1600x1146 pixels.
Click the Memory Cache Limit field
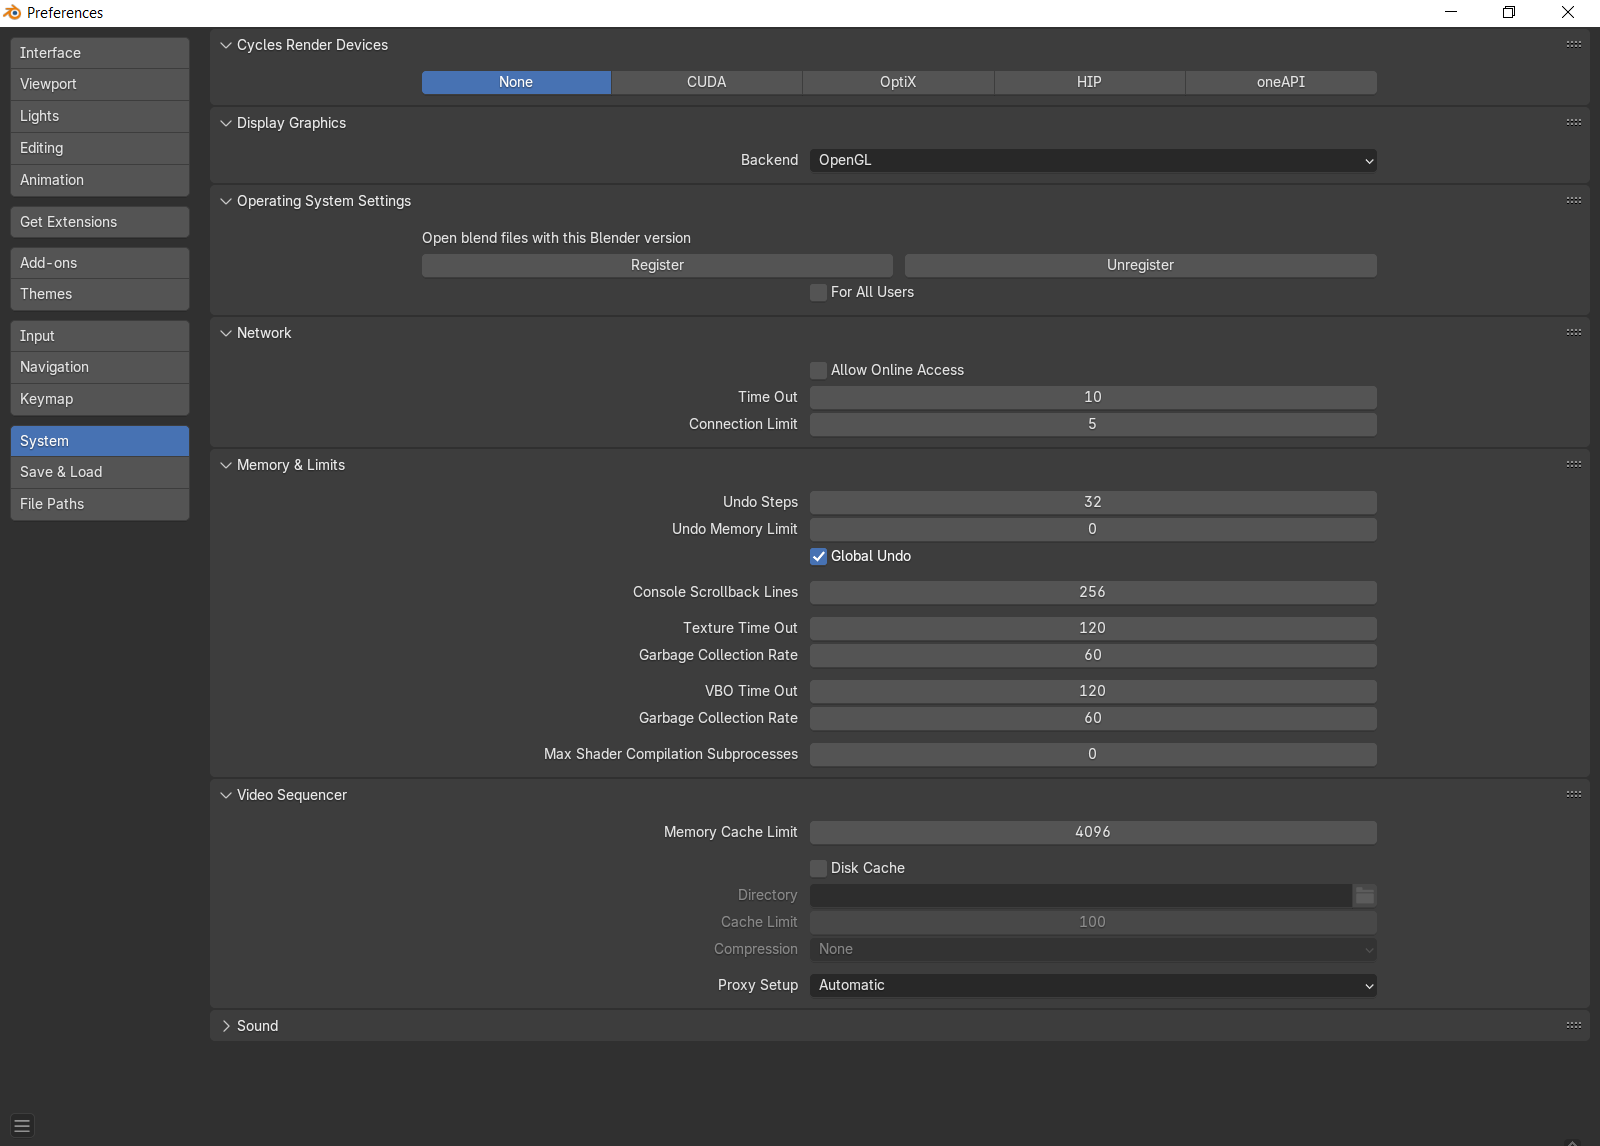1093,832
